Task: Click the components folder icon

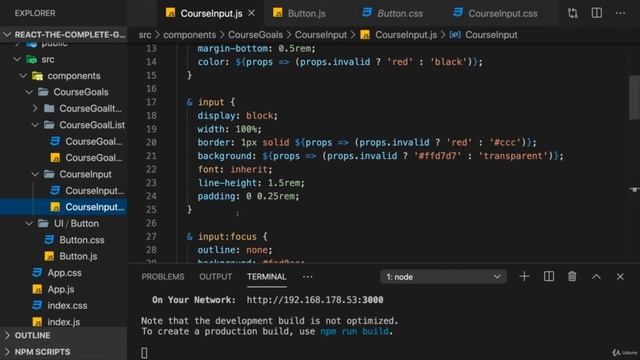Action: tap(38, 76)
